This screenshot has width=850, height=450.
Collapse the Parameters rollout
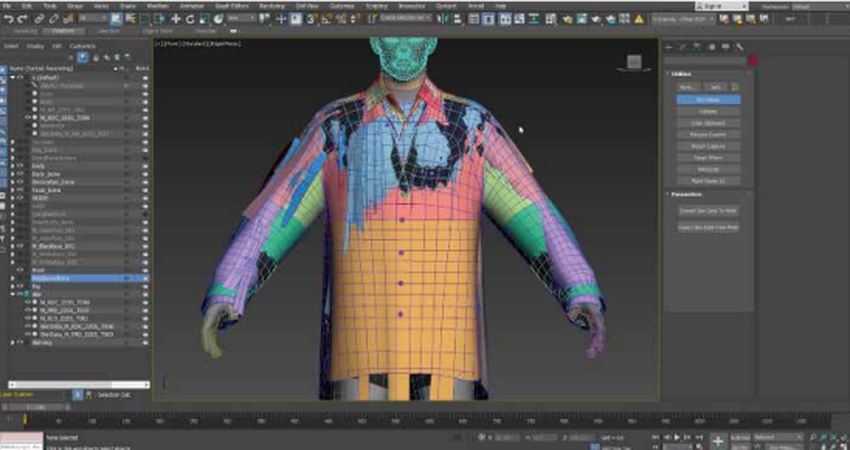tap(687, 195)
